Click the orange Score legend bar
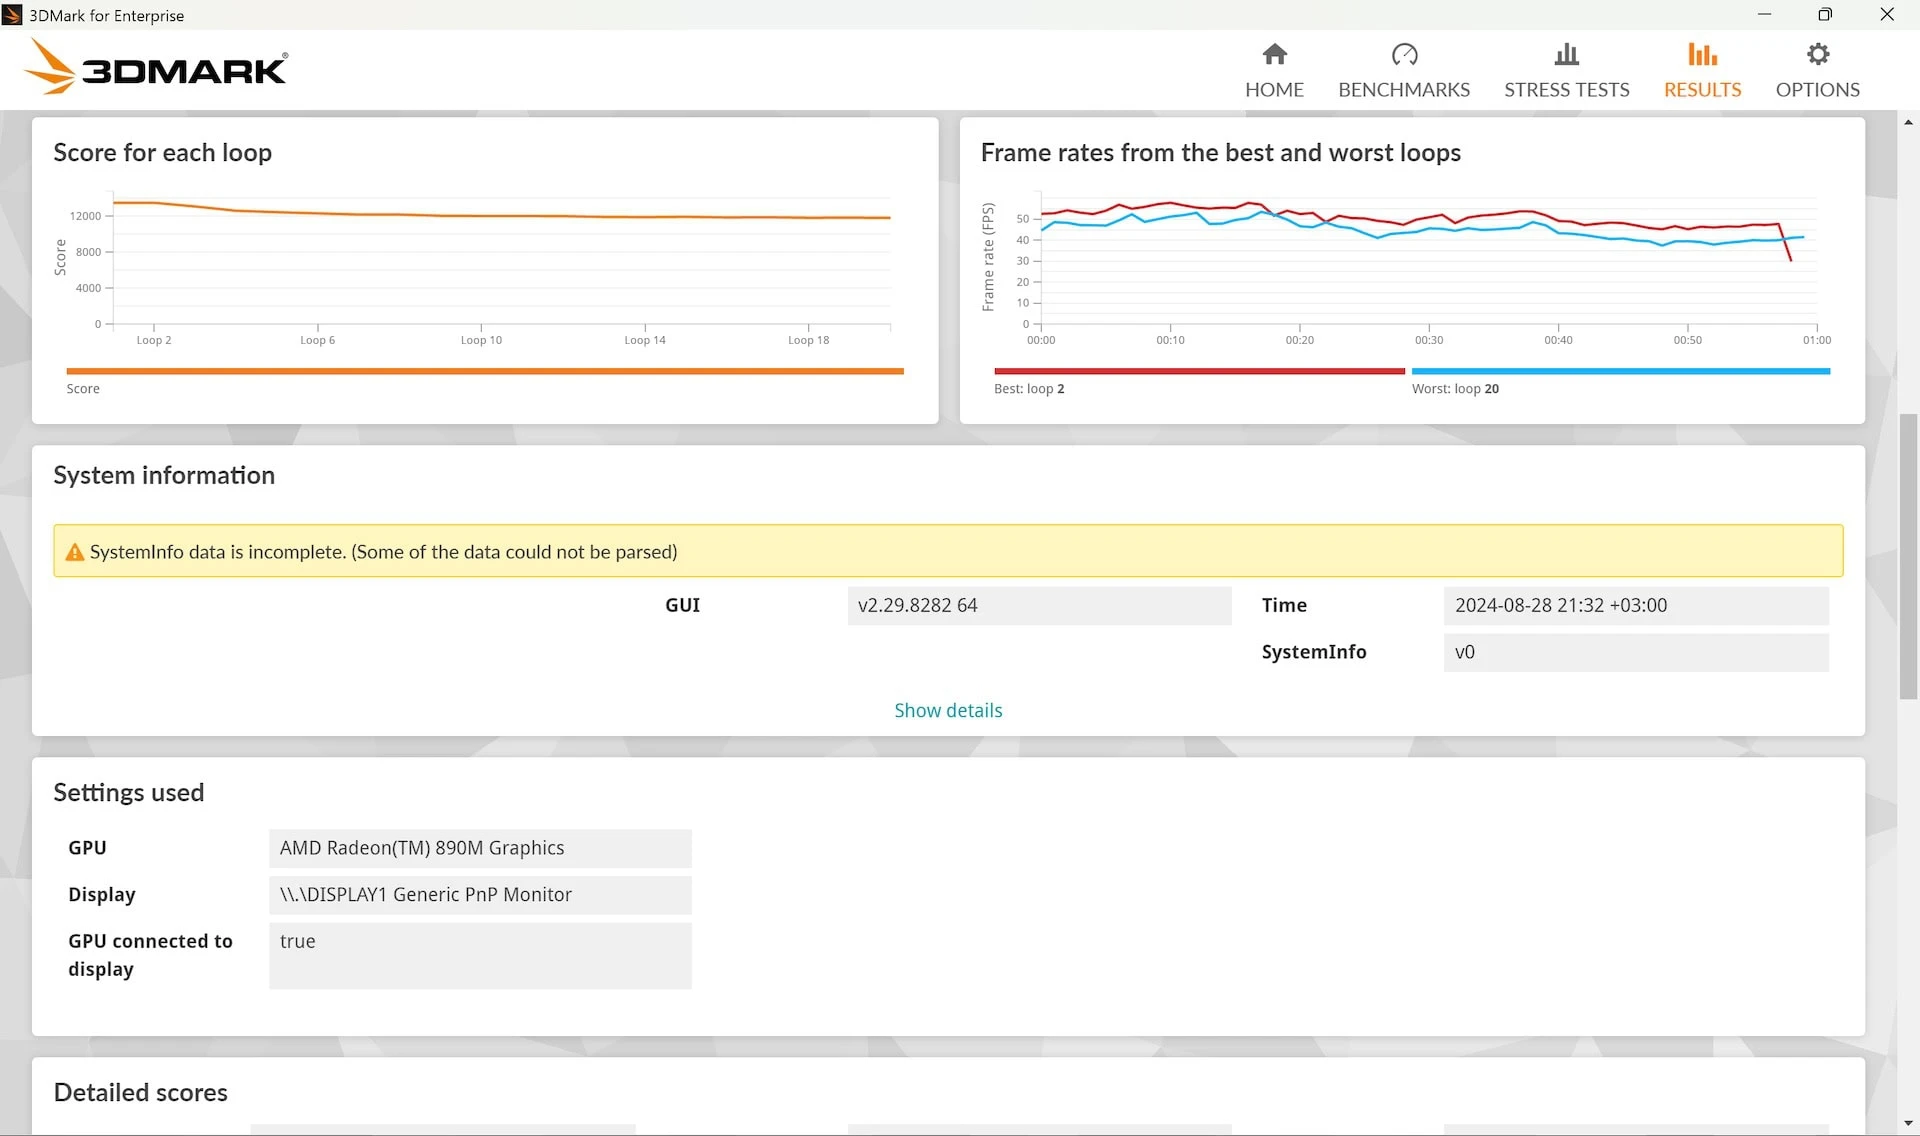This screenshot has width=1920, height=1136. coord(485,371)
